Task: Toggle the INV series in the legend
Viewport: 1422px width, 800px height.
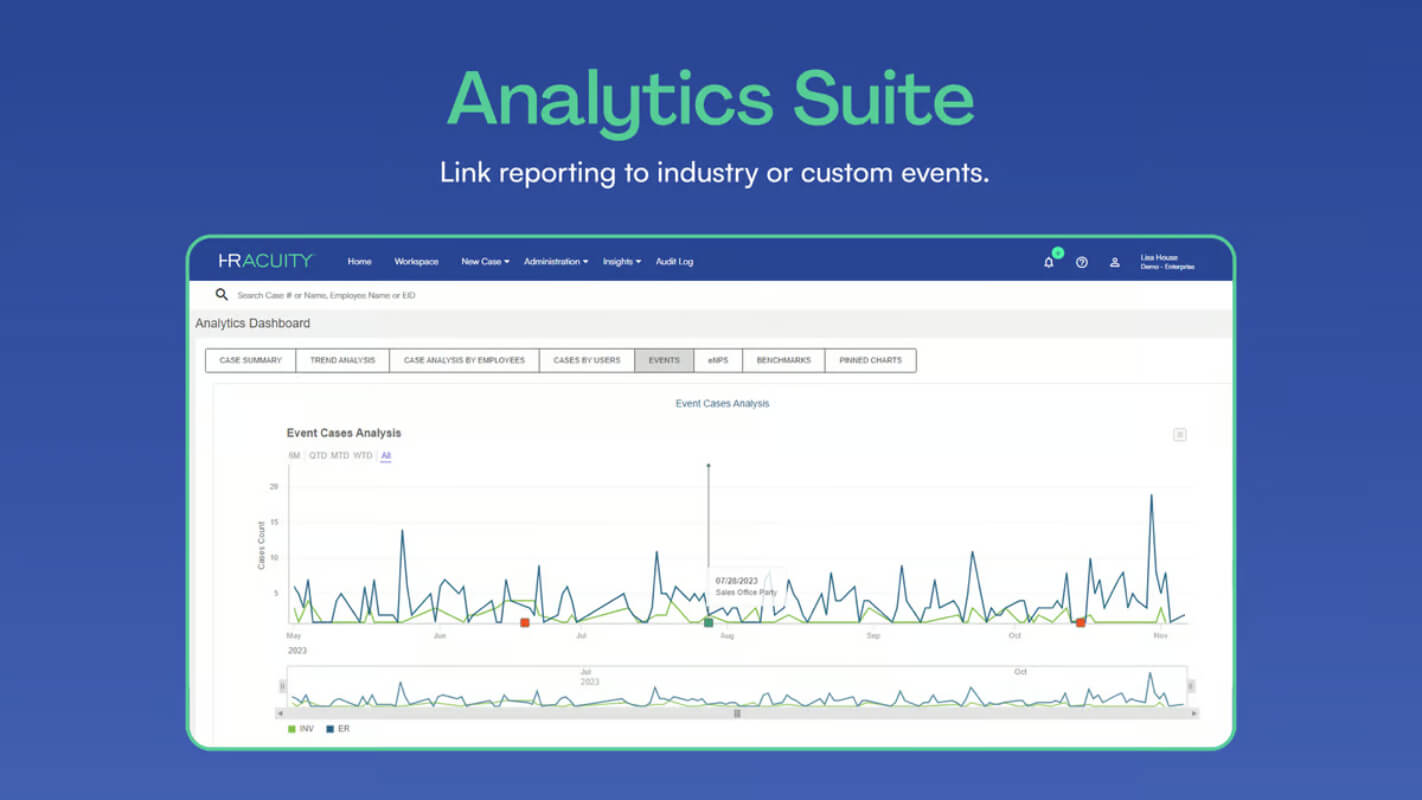Action: tap(300, 729)
